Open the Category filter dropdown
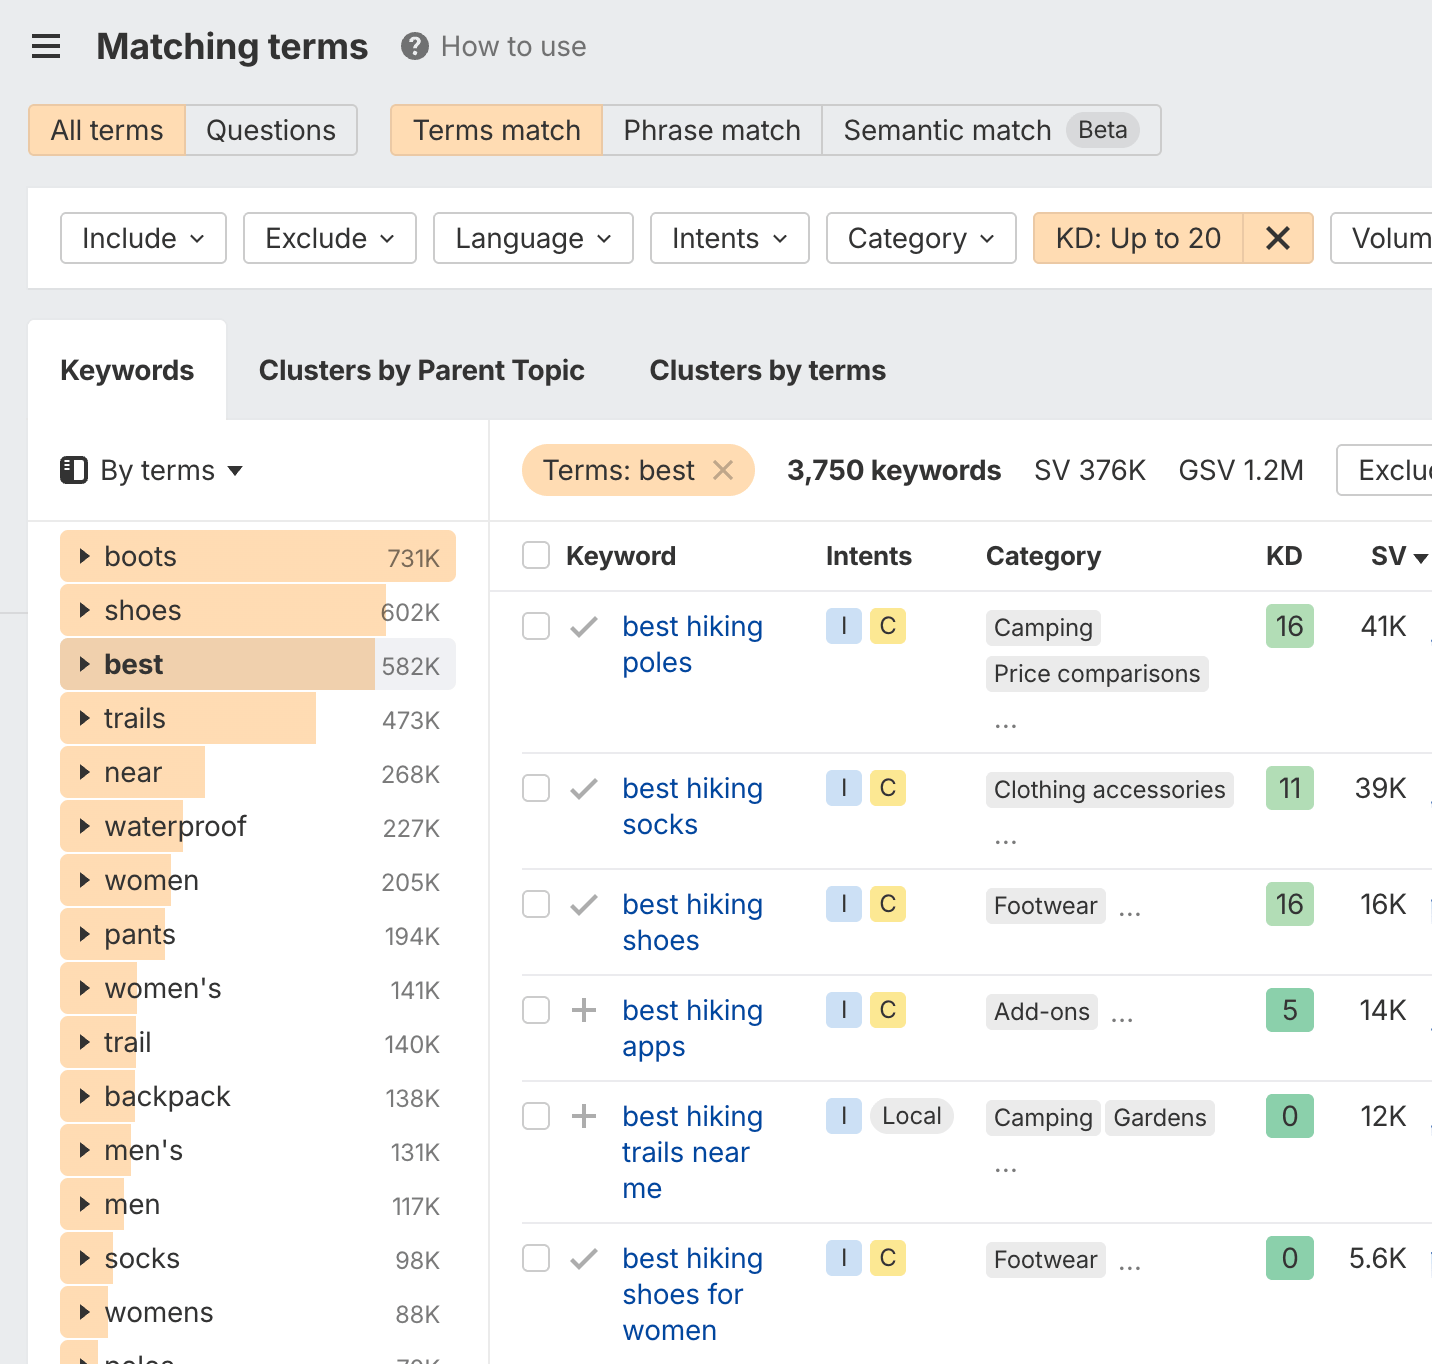This screenshot has height=1364, width=1432. [921, 238]
